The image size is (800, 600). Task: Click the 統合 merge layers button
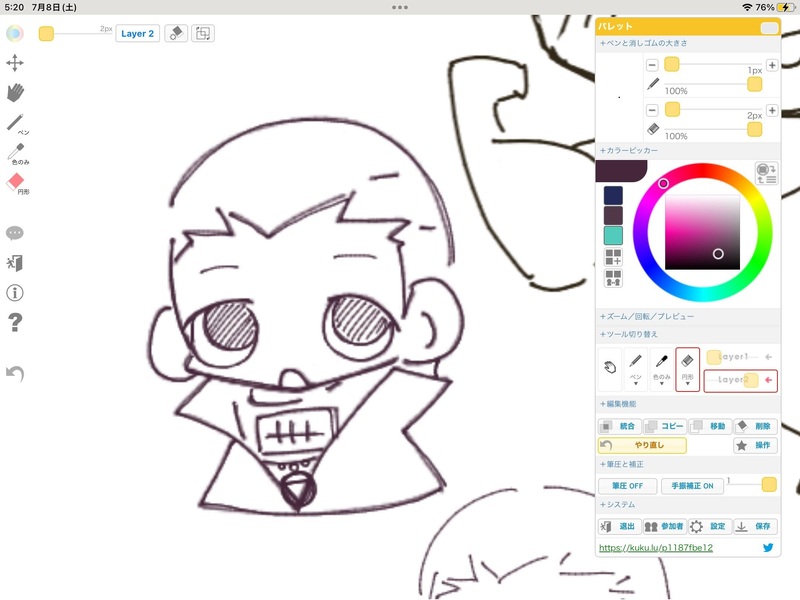[x=619, y=426]
